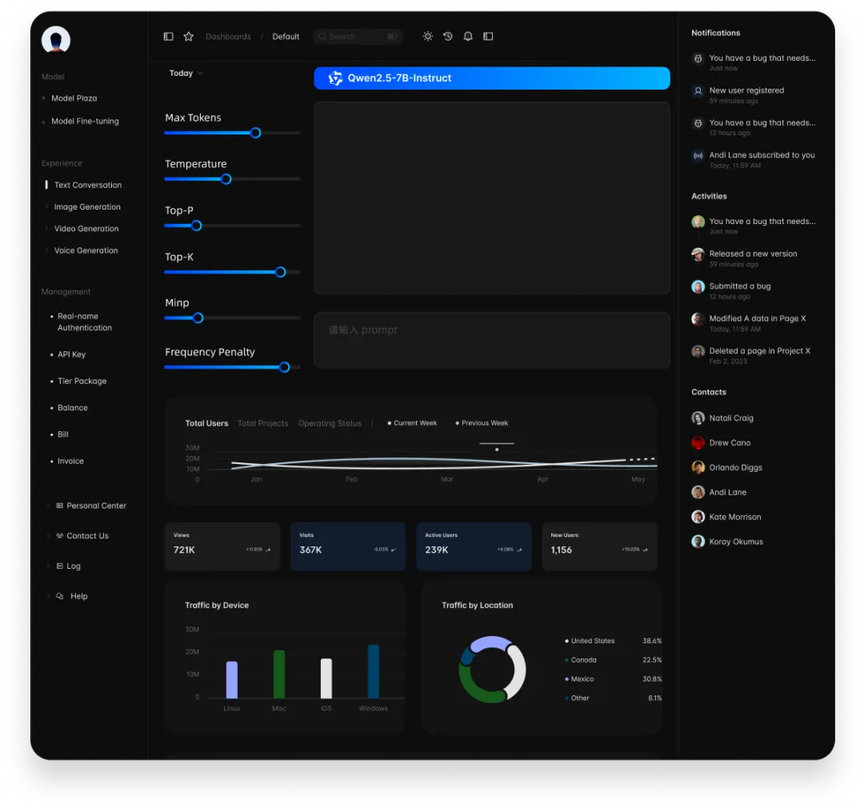Click avatar next to Submitted a bug
Viewport: 864px width, 808px height.
(698, 287)
